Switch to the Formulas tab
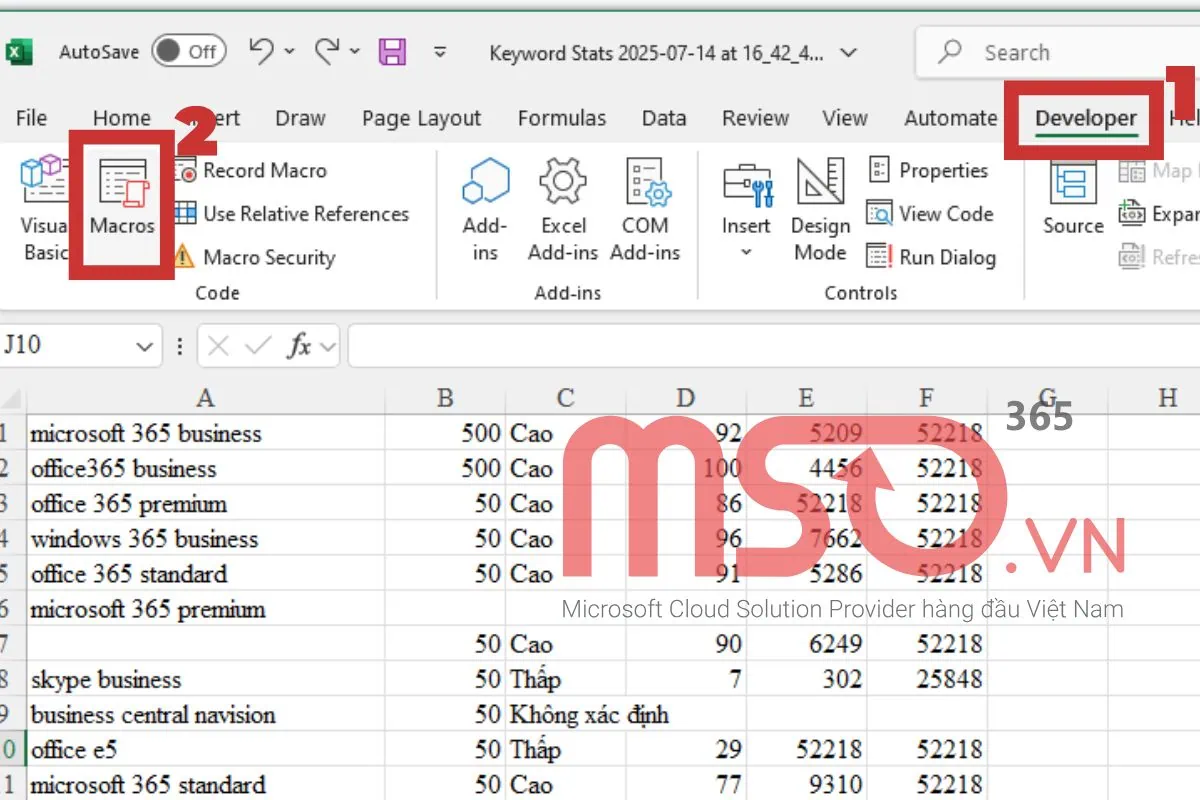The width and height of the screenshot is (1200, 800). click(561, 118)
